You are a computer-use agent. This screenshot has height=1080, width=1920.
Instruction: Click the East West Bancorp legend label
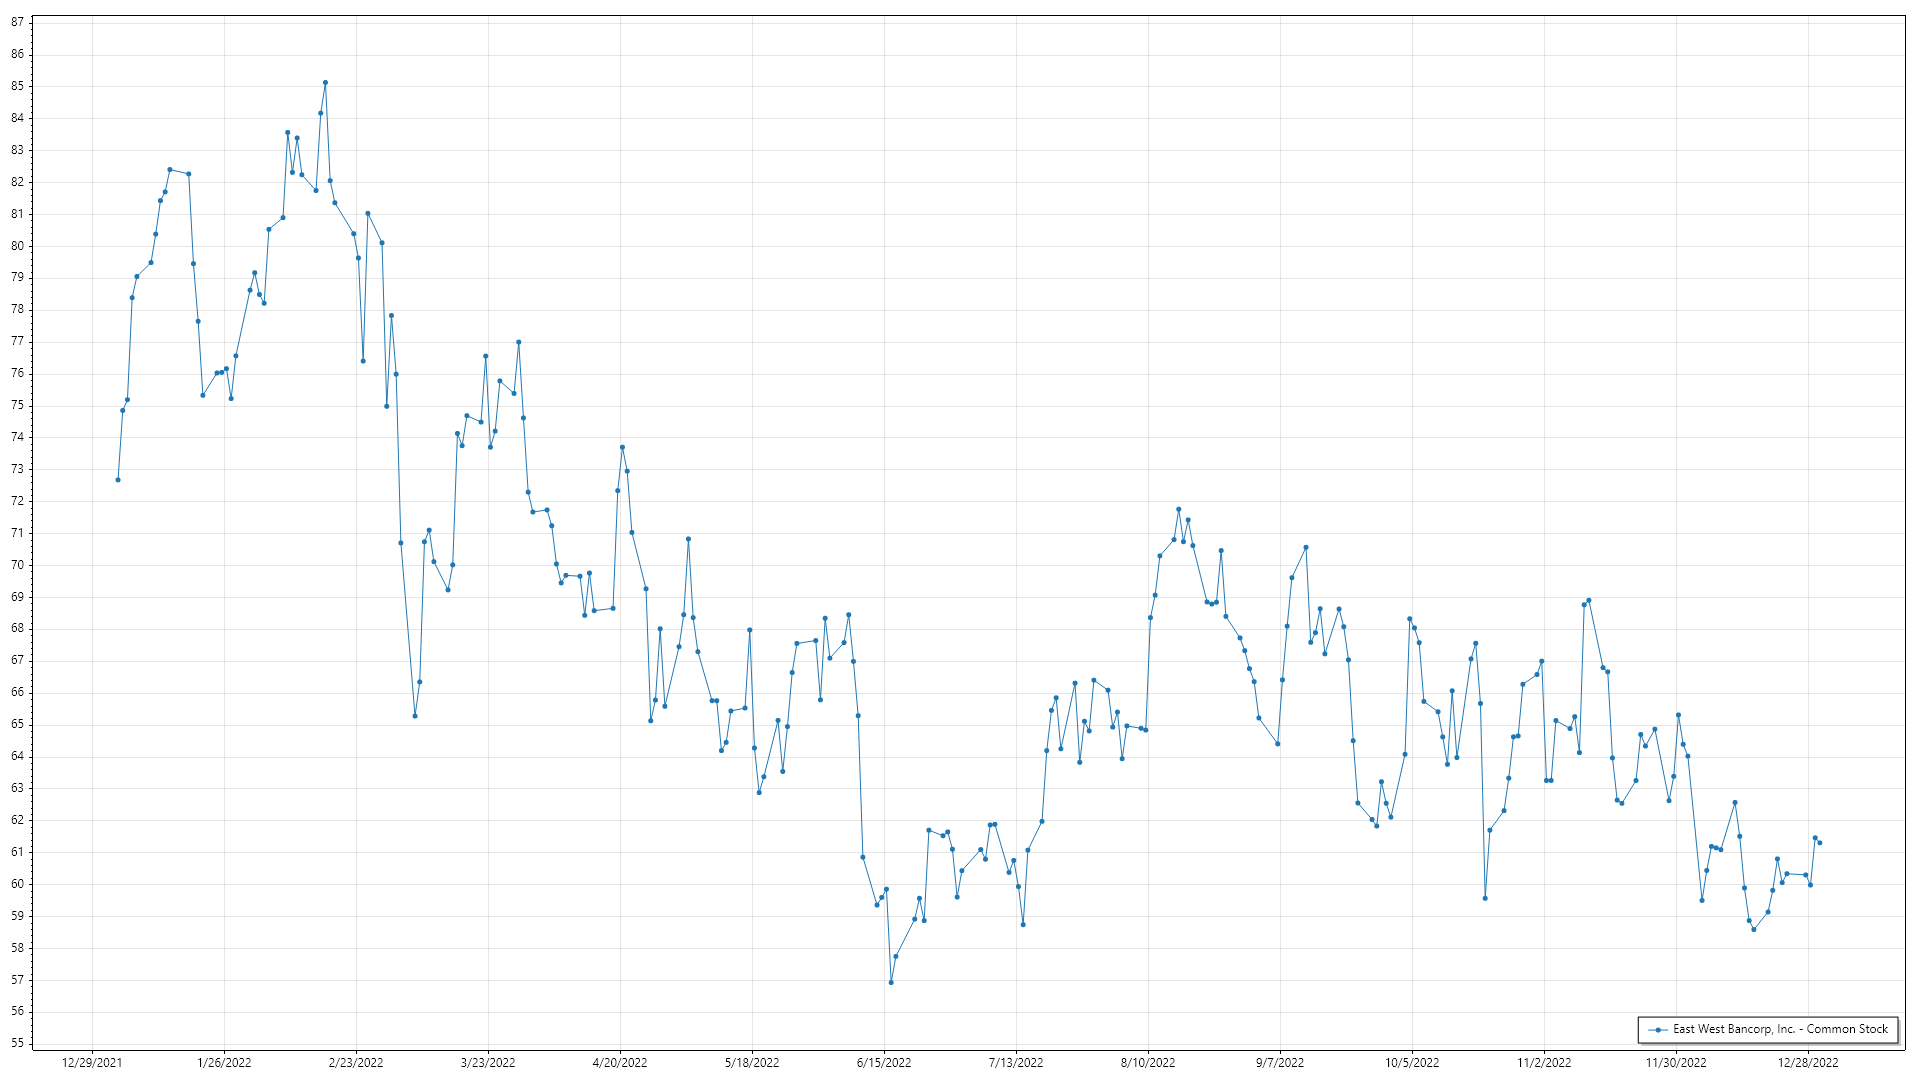click(x=1780, y=1029)
